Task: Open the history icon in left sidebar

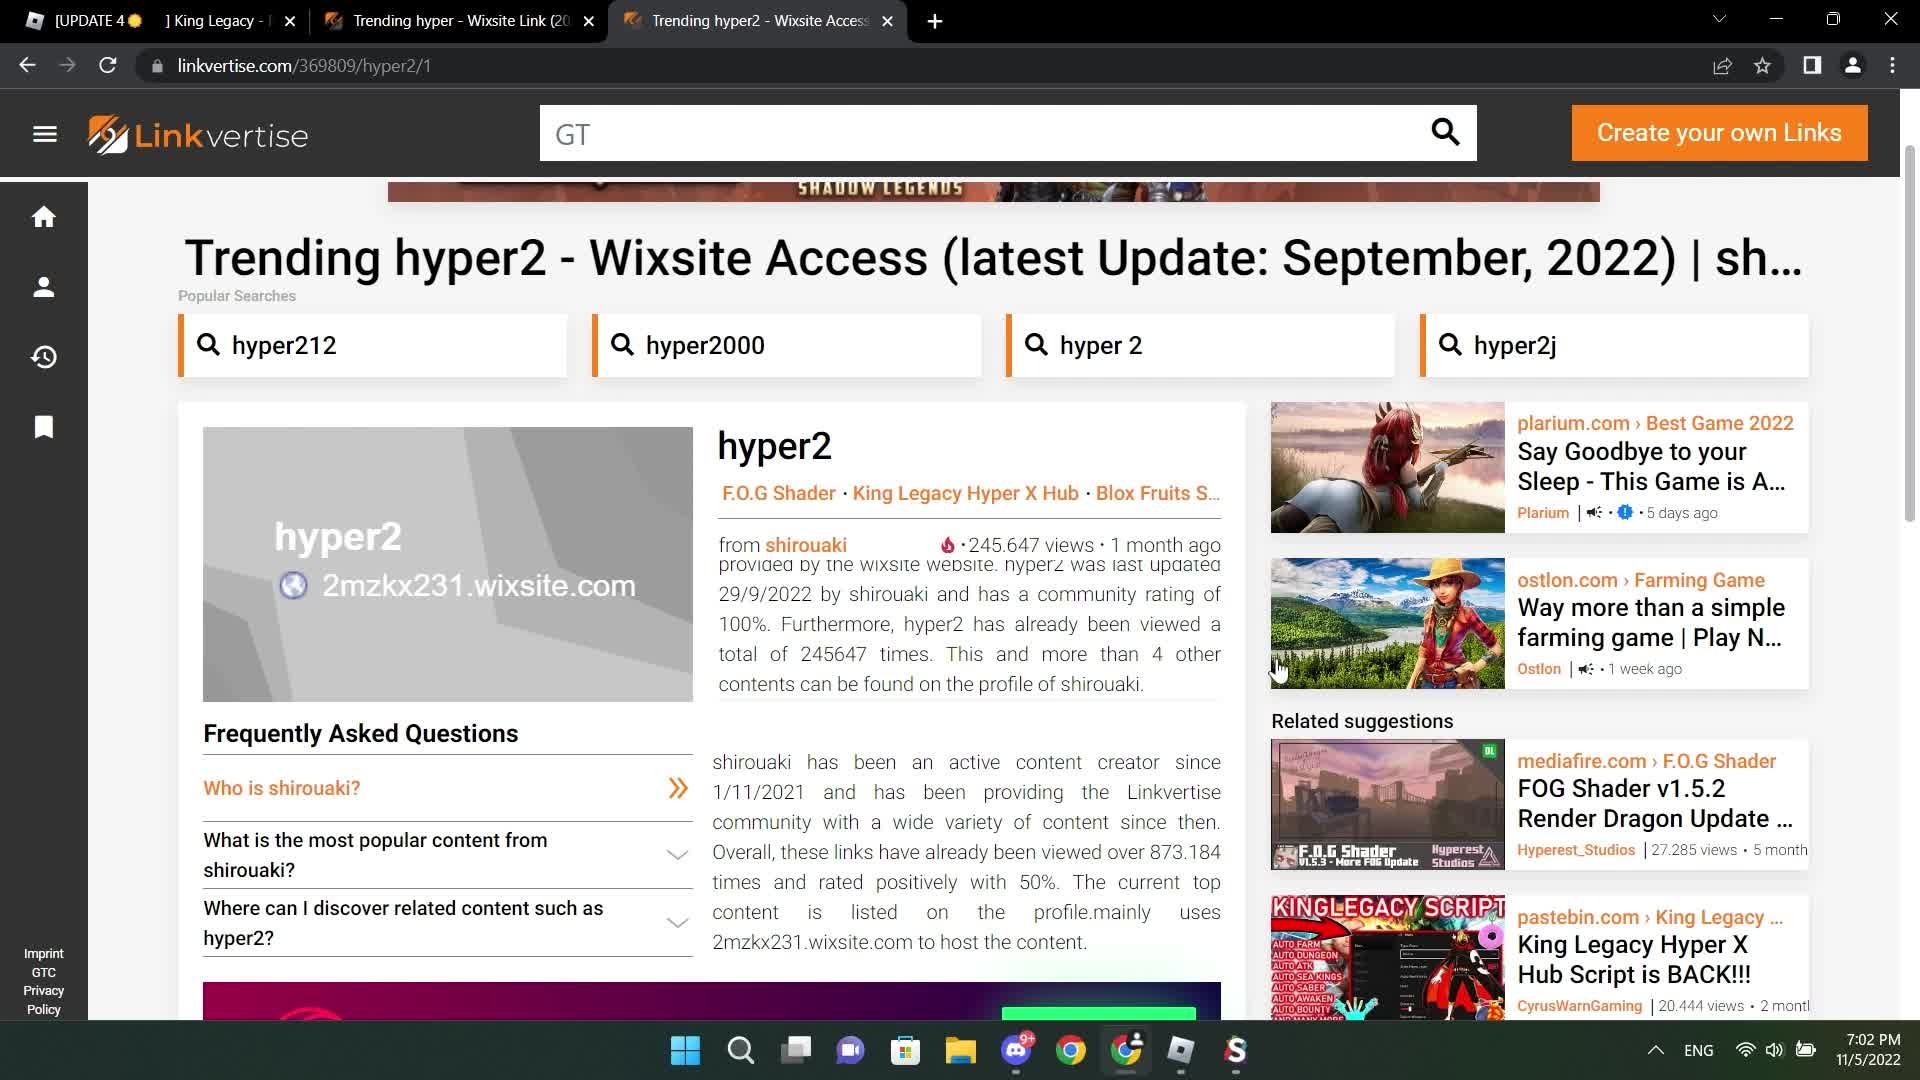Action: [44, 357]
